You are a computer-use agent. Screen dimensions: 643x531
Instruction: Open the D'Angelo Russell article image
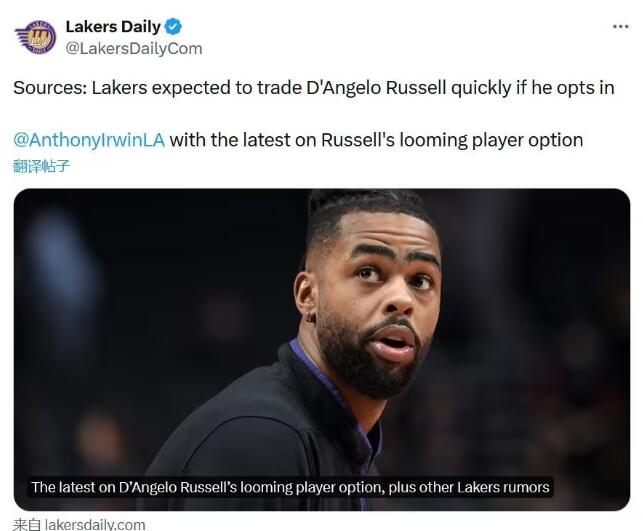(322, 349)
